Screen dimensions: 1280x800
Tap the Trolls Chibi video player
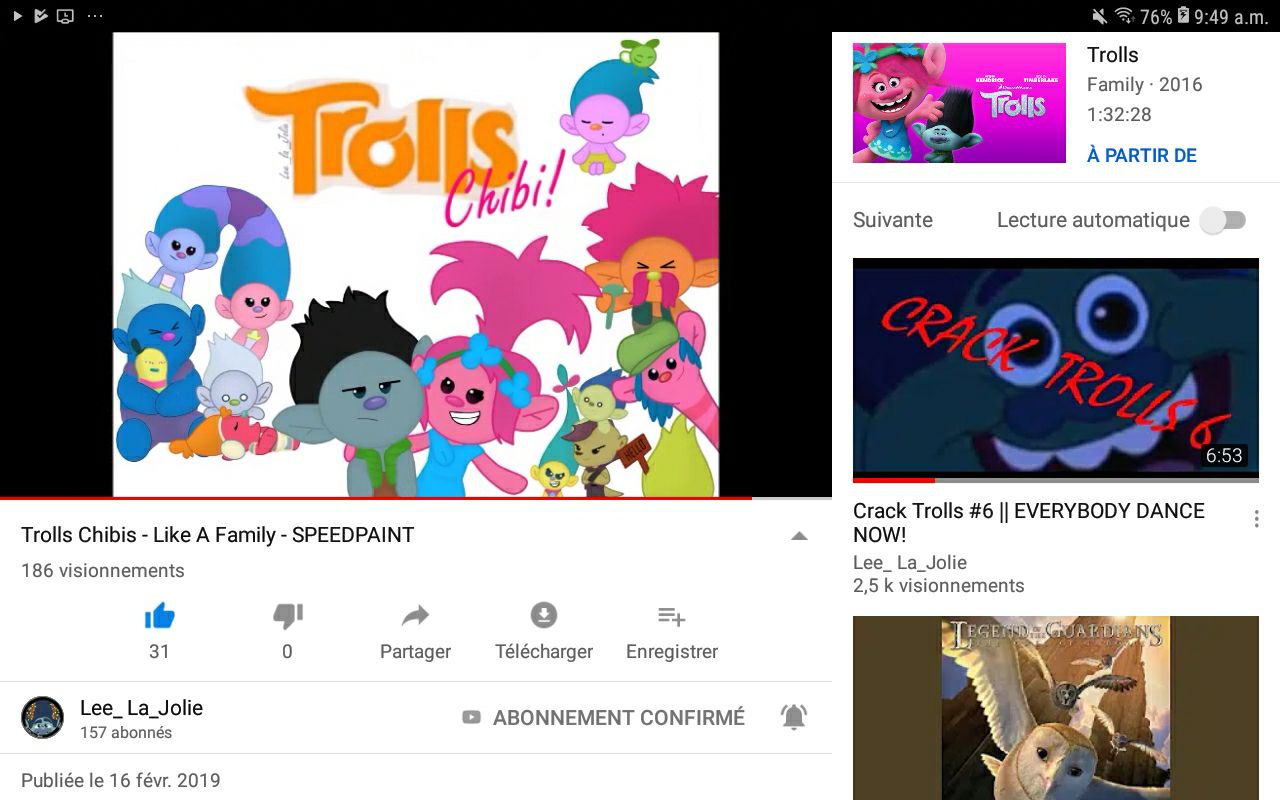click(x=416, y=264)
